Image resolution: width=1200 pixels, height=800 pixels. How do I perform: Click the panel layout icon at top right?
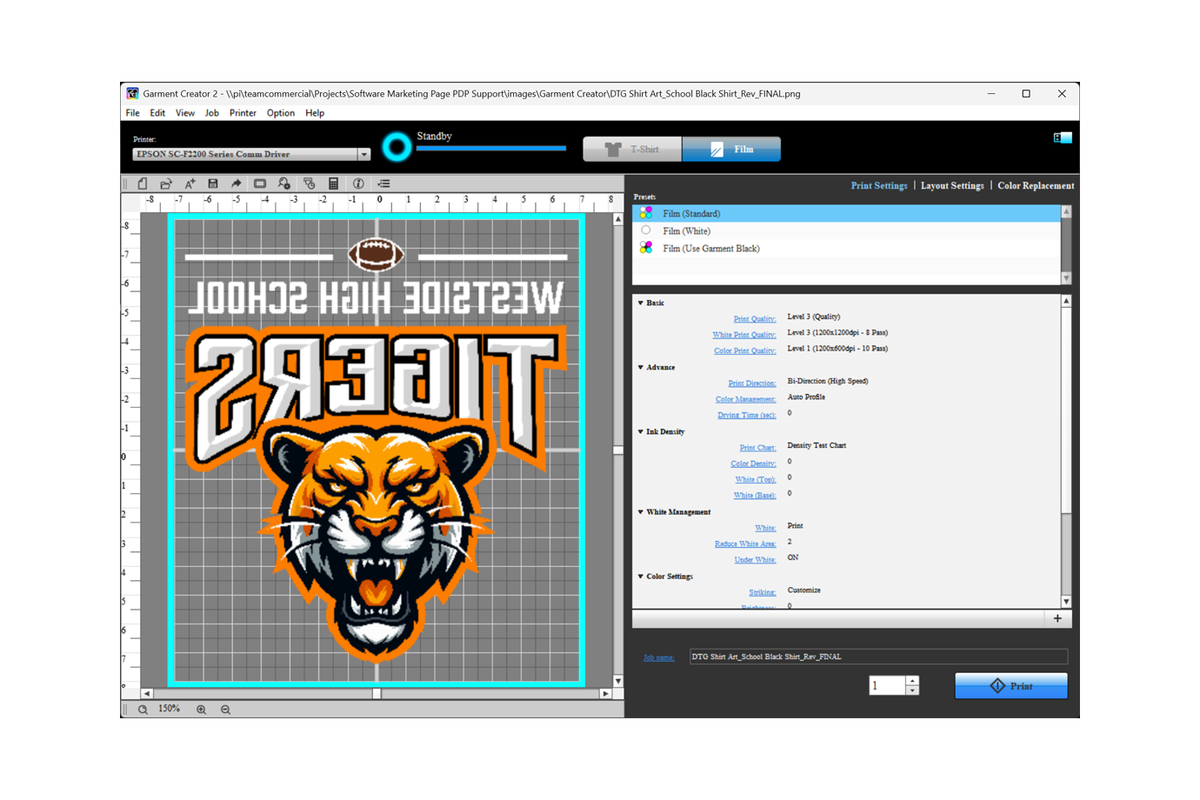coord(1063,137)
